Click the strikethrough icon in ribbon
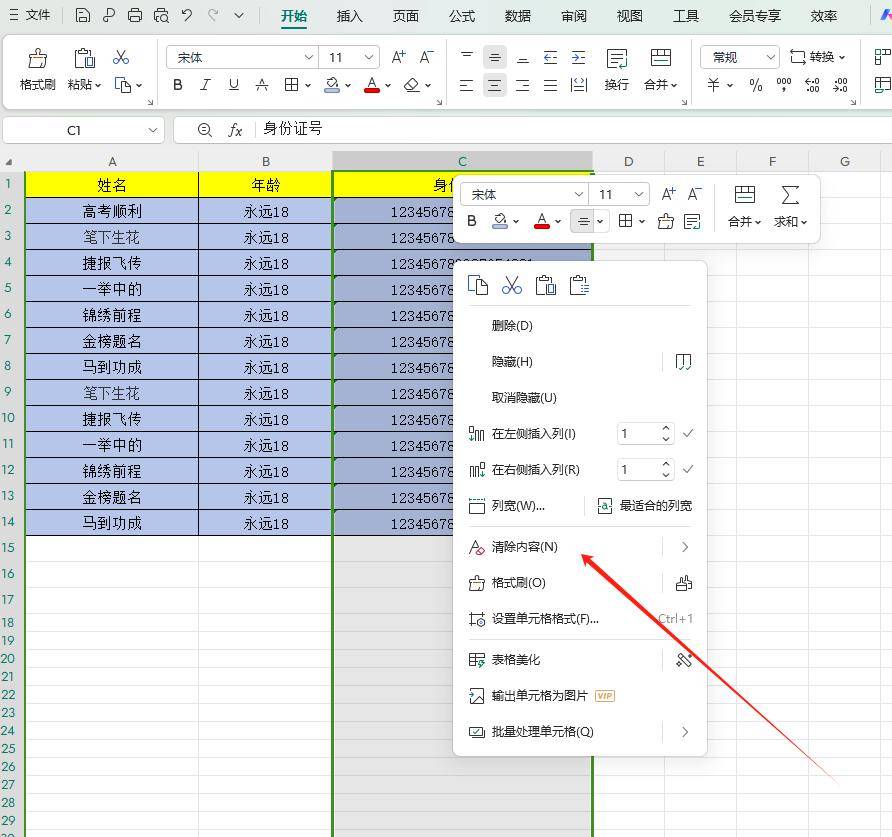 click(x=261, y=86)
